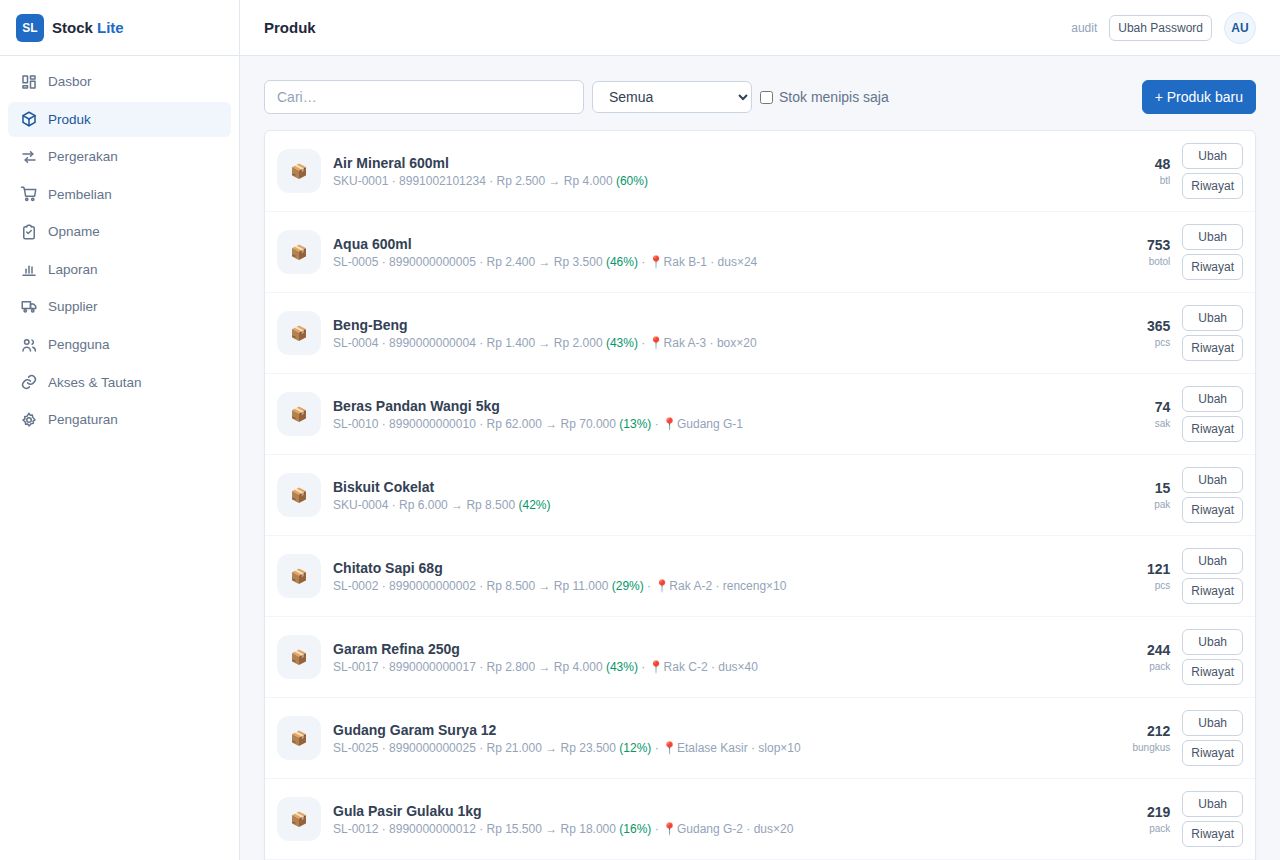Click Gudang Garam Surya package icon

click(299, 738)
